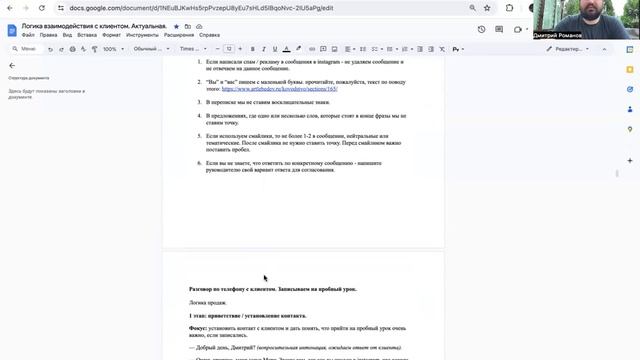The image size is (640, 360).
Task: Open numbered list options
Action: (x=407, y=49)
